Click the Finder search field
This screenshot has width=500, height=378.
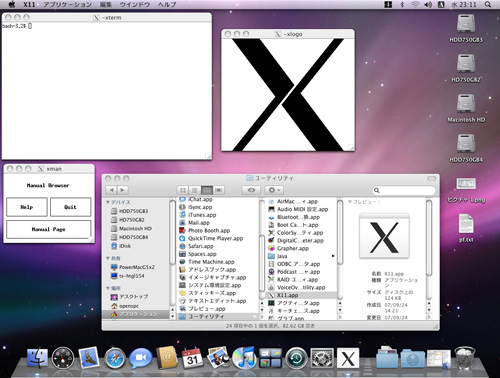[x=404, y=190]
